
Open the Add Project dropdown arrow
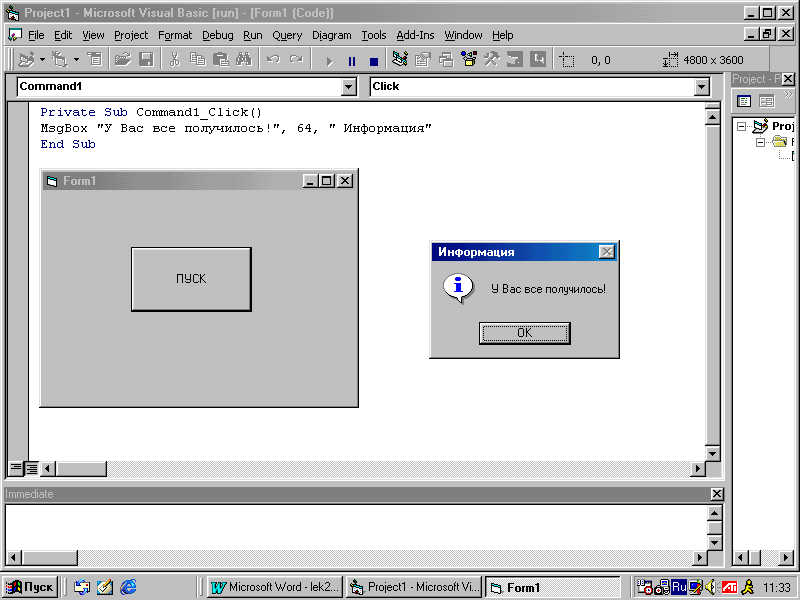tap(42, 60)
